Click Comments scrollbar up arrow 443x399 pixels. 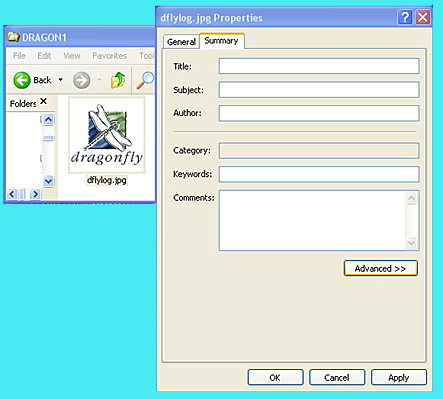click(x=412, y=198)
